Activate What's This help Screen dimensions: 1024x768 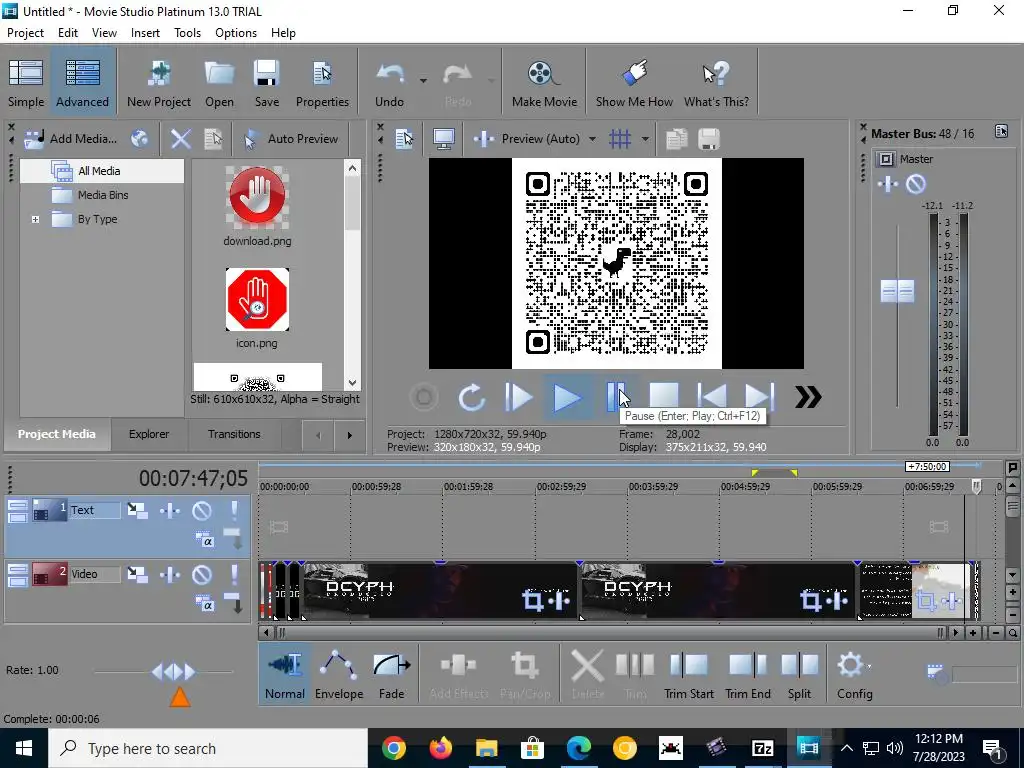point(716,83)
